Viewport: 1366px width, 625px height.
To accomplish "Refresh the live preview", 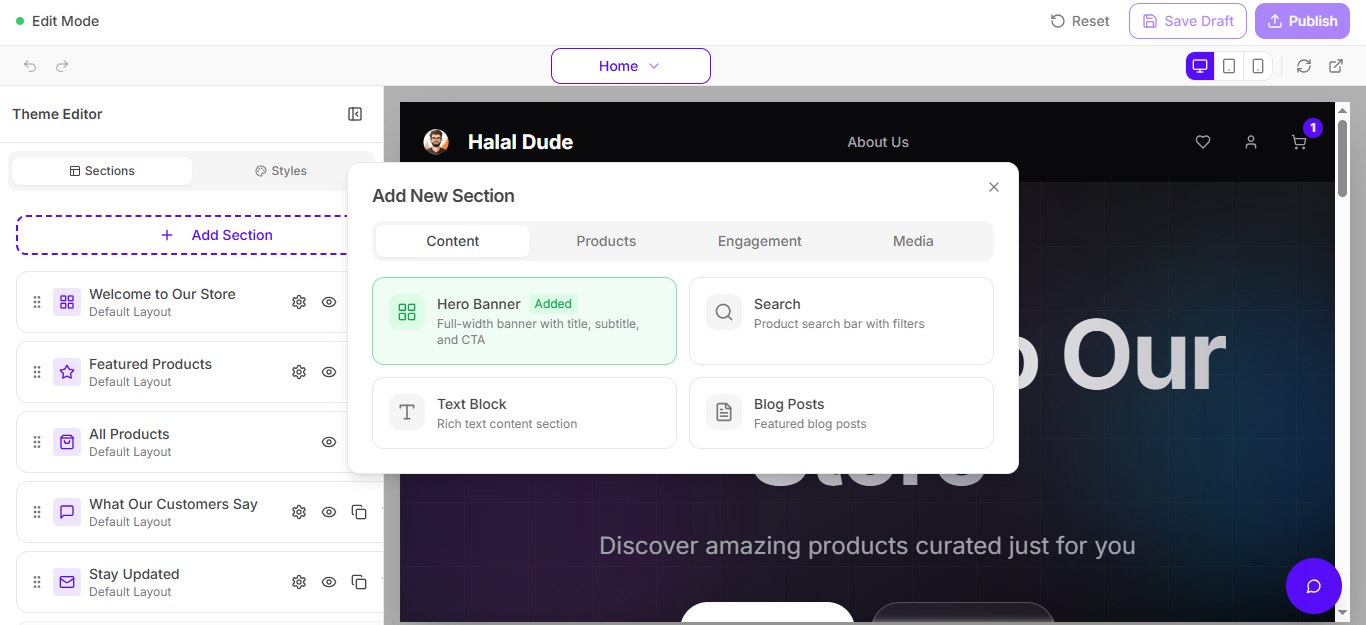I will pos(1305,65).
